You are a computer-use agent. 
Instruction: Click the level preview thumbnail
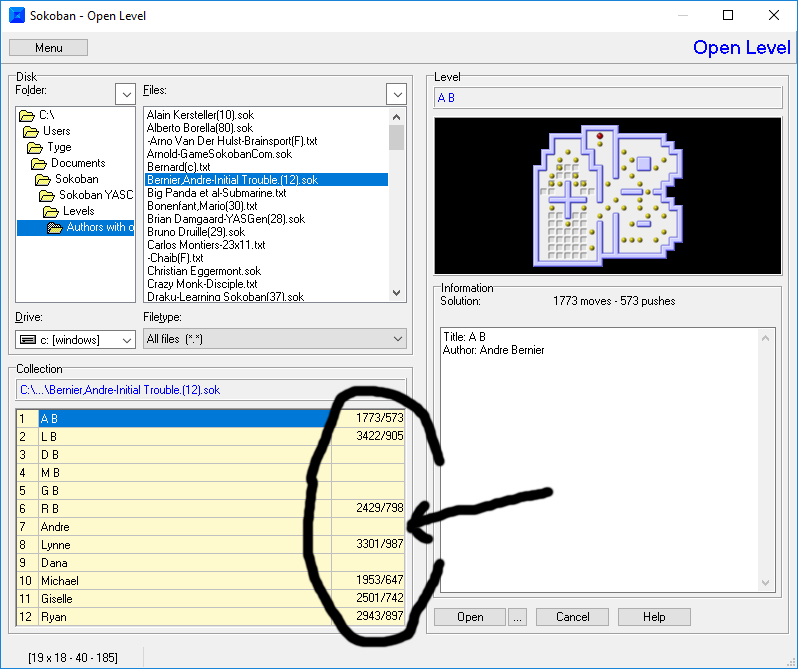pos(607,196)
